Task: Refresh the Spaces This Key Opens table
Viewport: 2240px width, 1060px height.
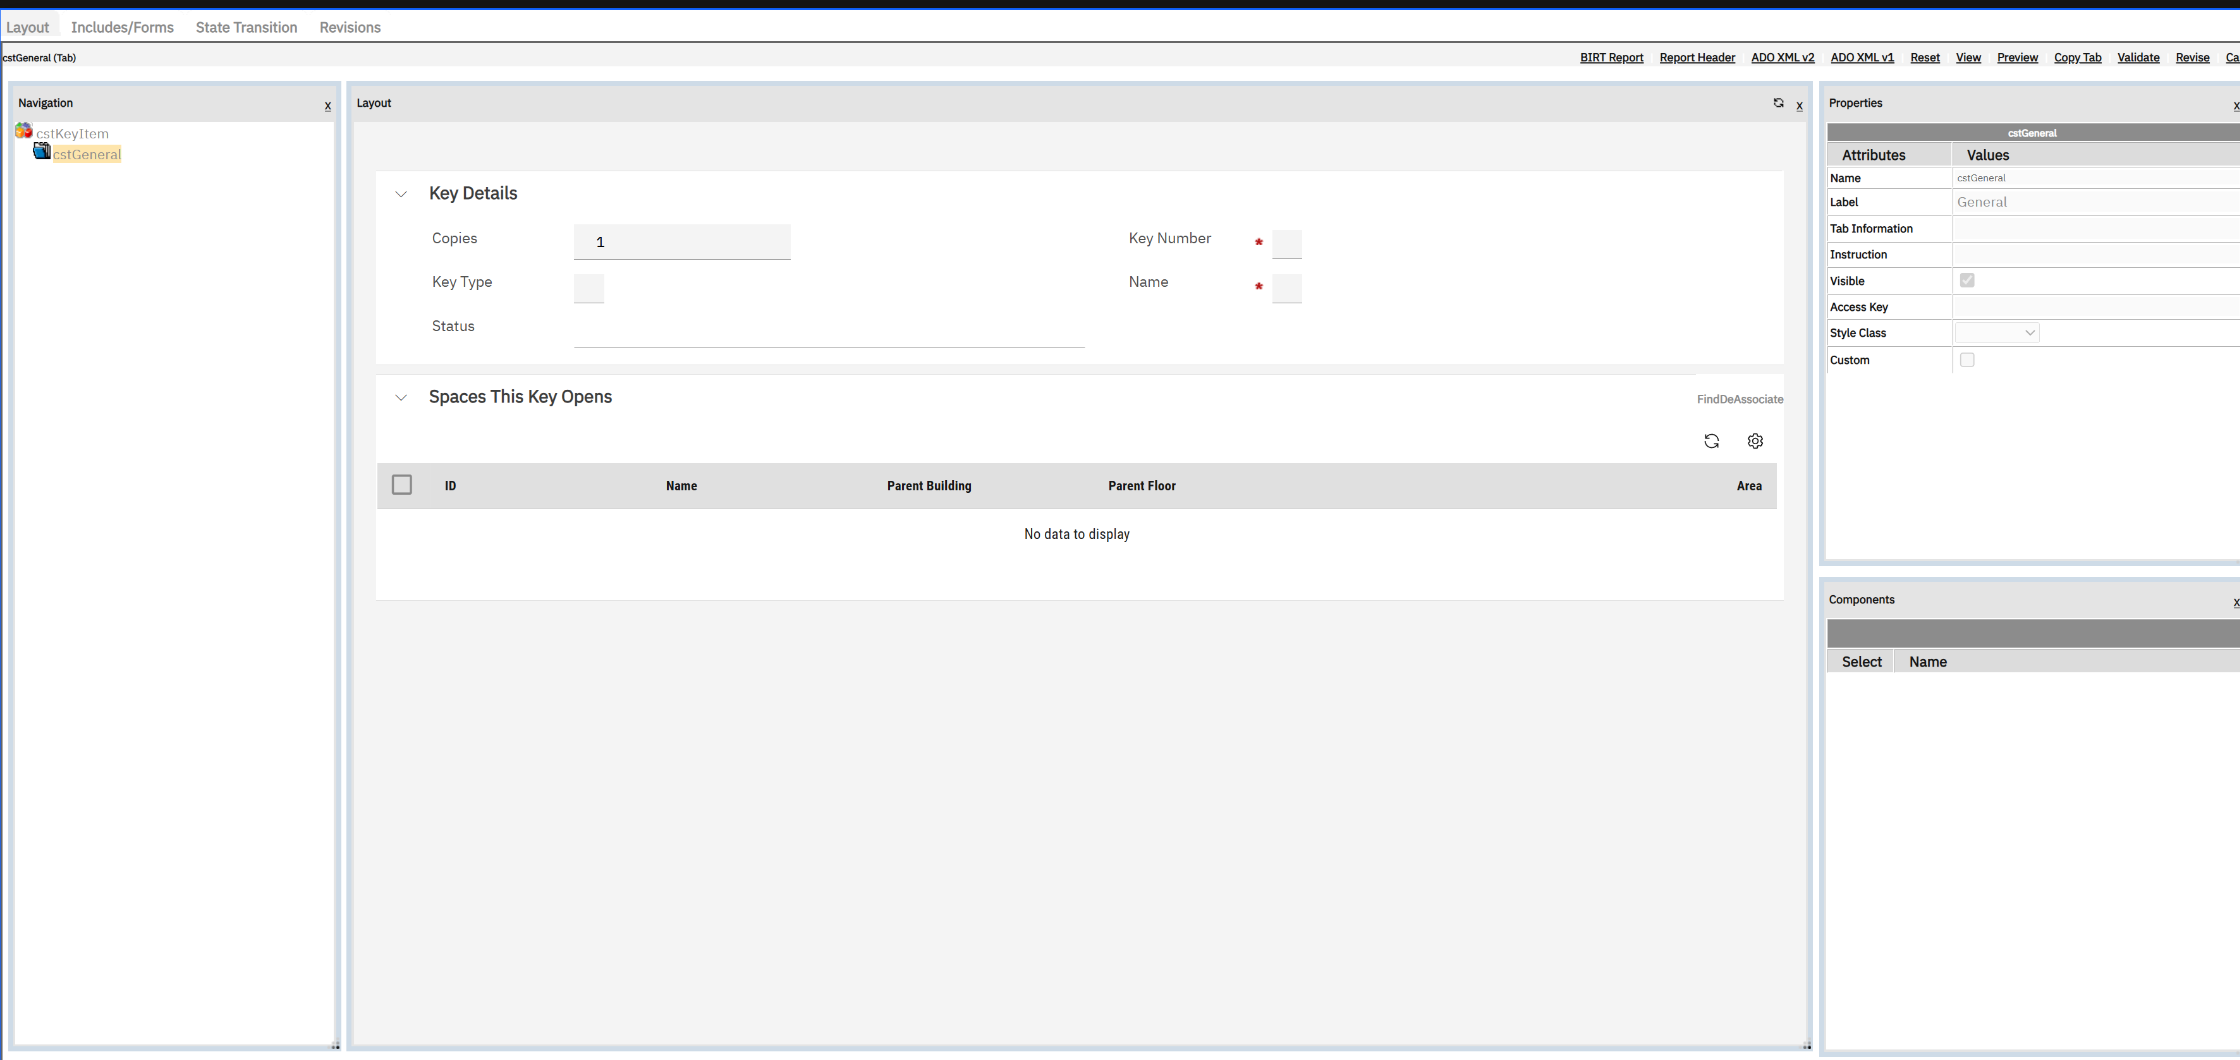Action: pyautogui.click(x=1711, y=441)
